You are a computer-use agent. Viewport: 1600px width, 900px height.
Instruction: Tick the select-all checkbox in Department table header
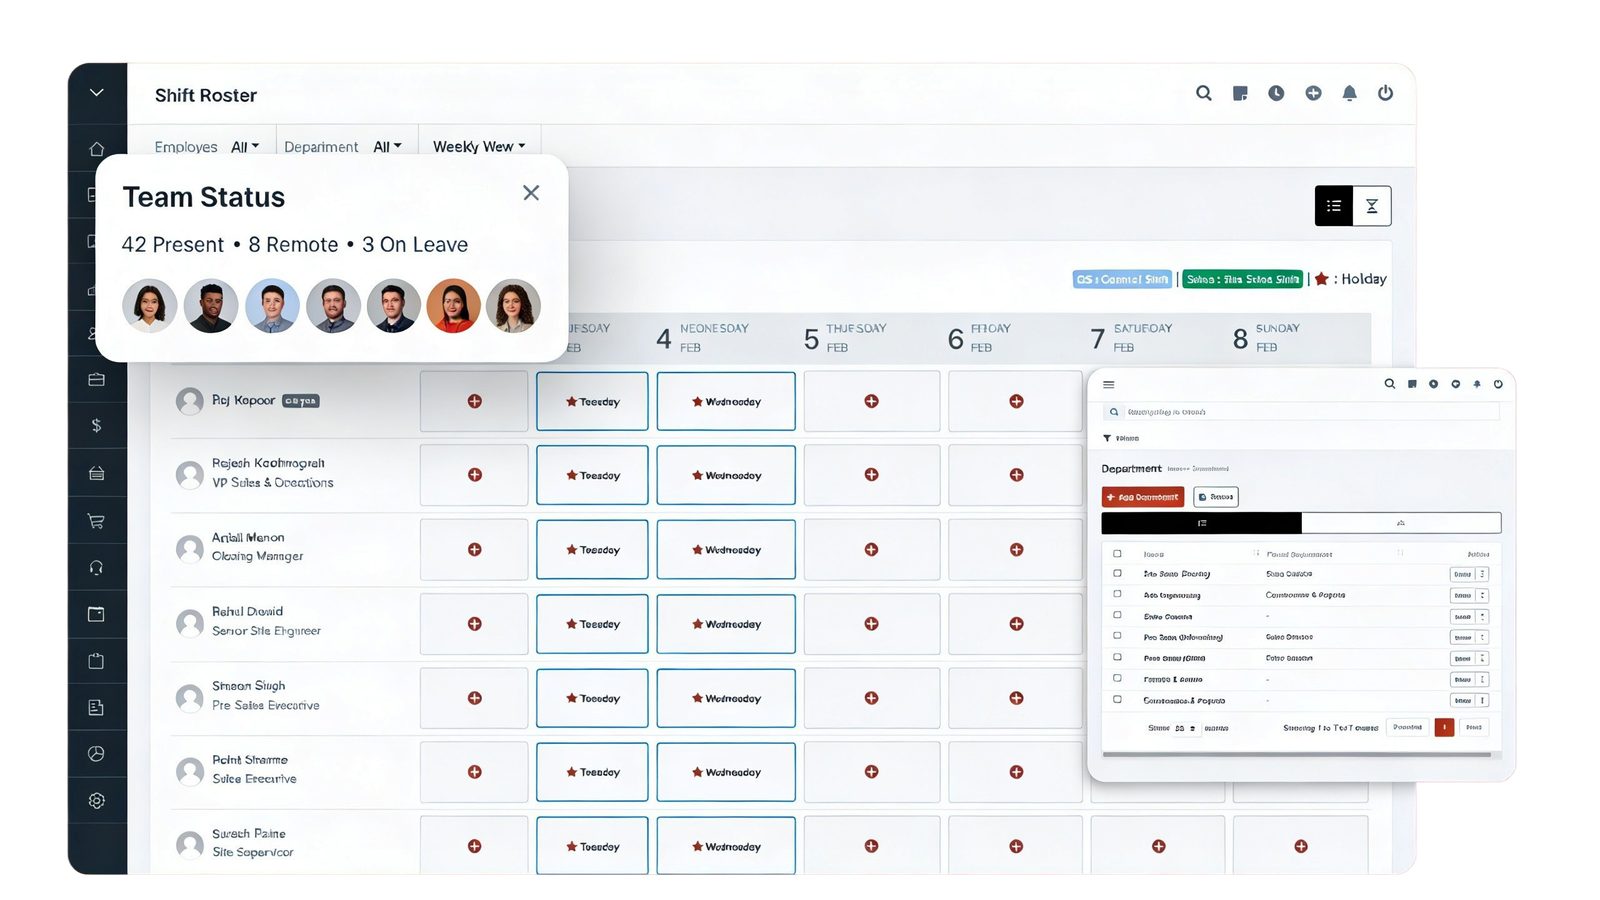(1117, 553)
